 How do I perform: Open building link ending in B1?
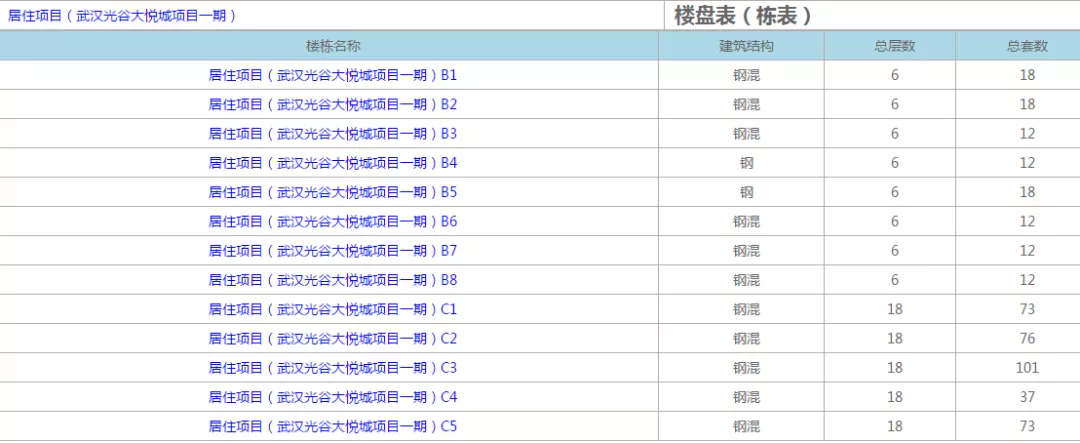coord(333,75)
